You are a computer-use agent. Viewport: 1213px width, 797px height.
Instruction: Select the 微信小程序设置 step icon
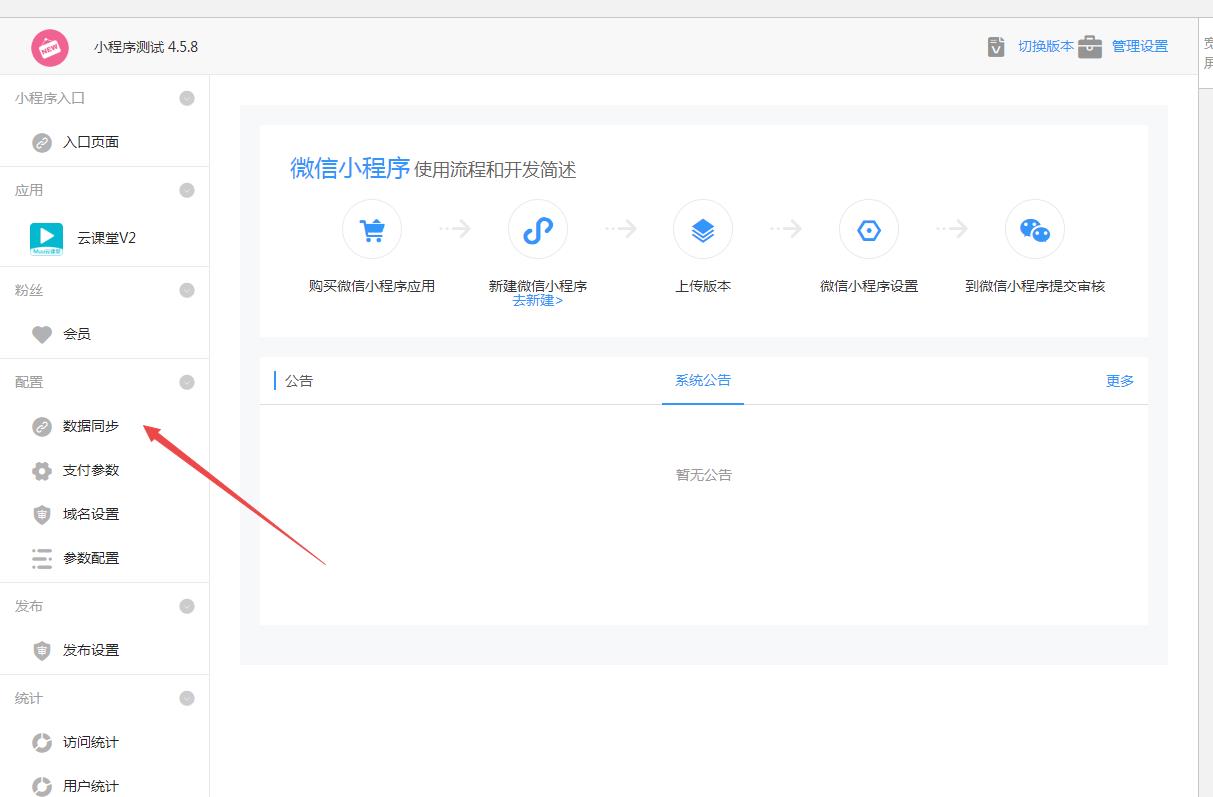pyautogui.click(x=868, y=228)
